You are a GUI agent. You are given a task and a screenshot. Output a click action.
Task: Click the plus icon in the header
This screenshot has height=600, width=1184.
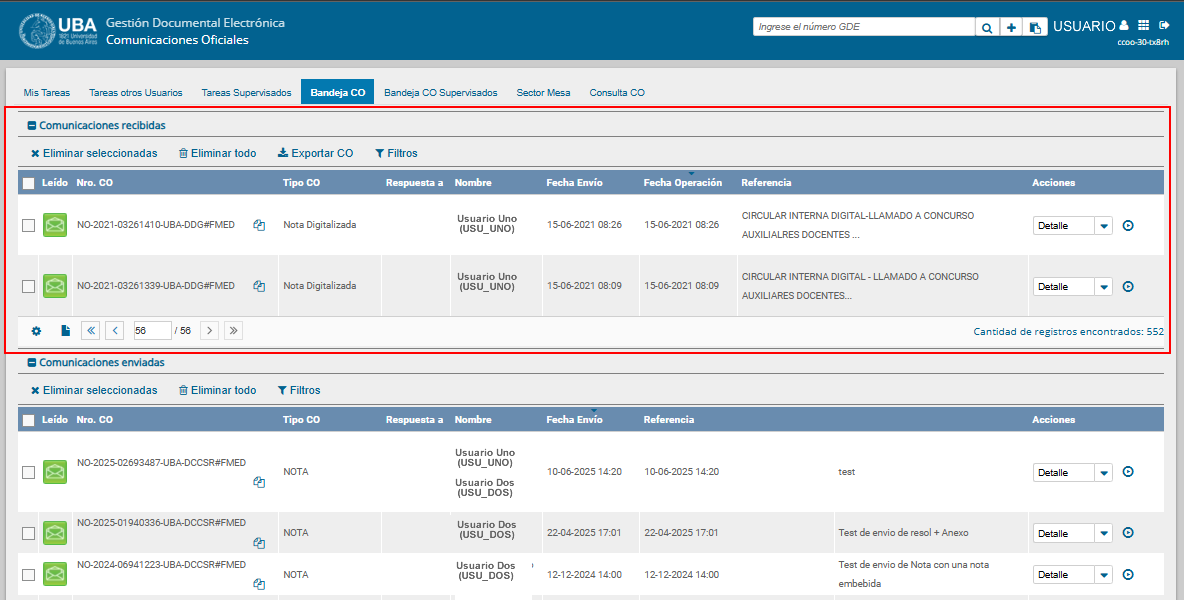click(1011, 28)
